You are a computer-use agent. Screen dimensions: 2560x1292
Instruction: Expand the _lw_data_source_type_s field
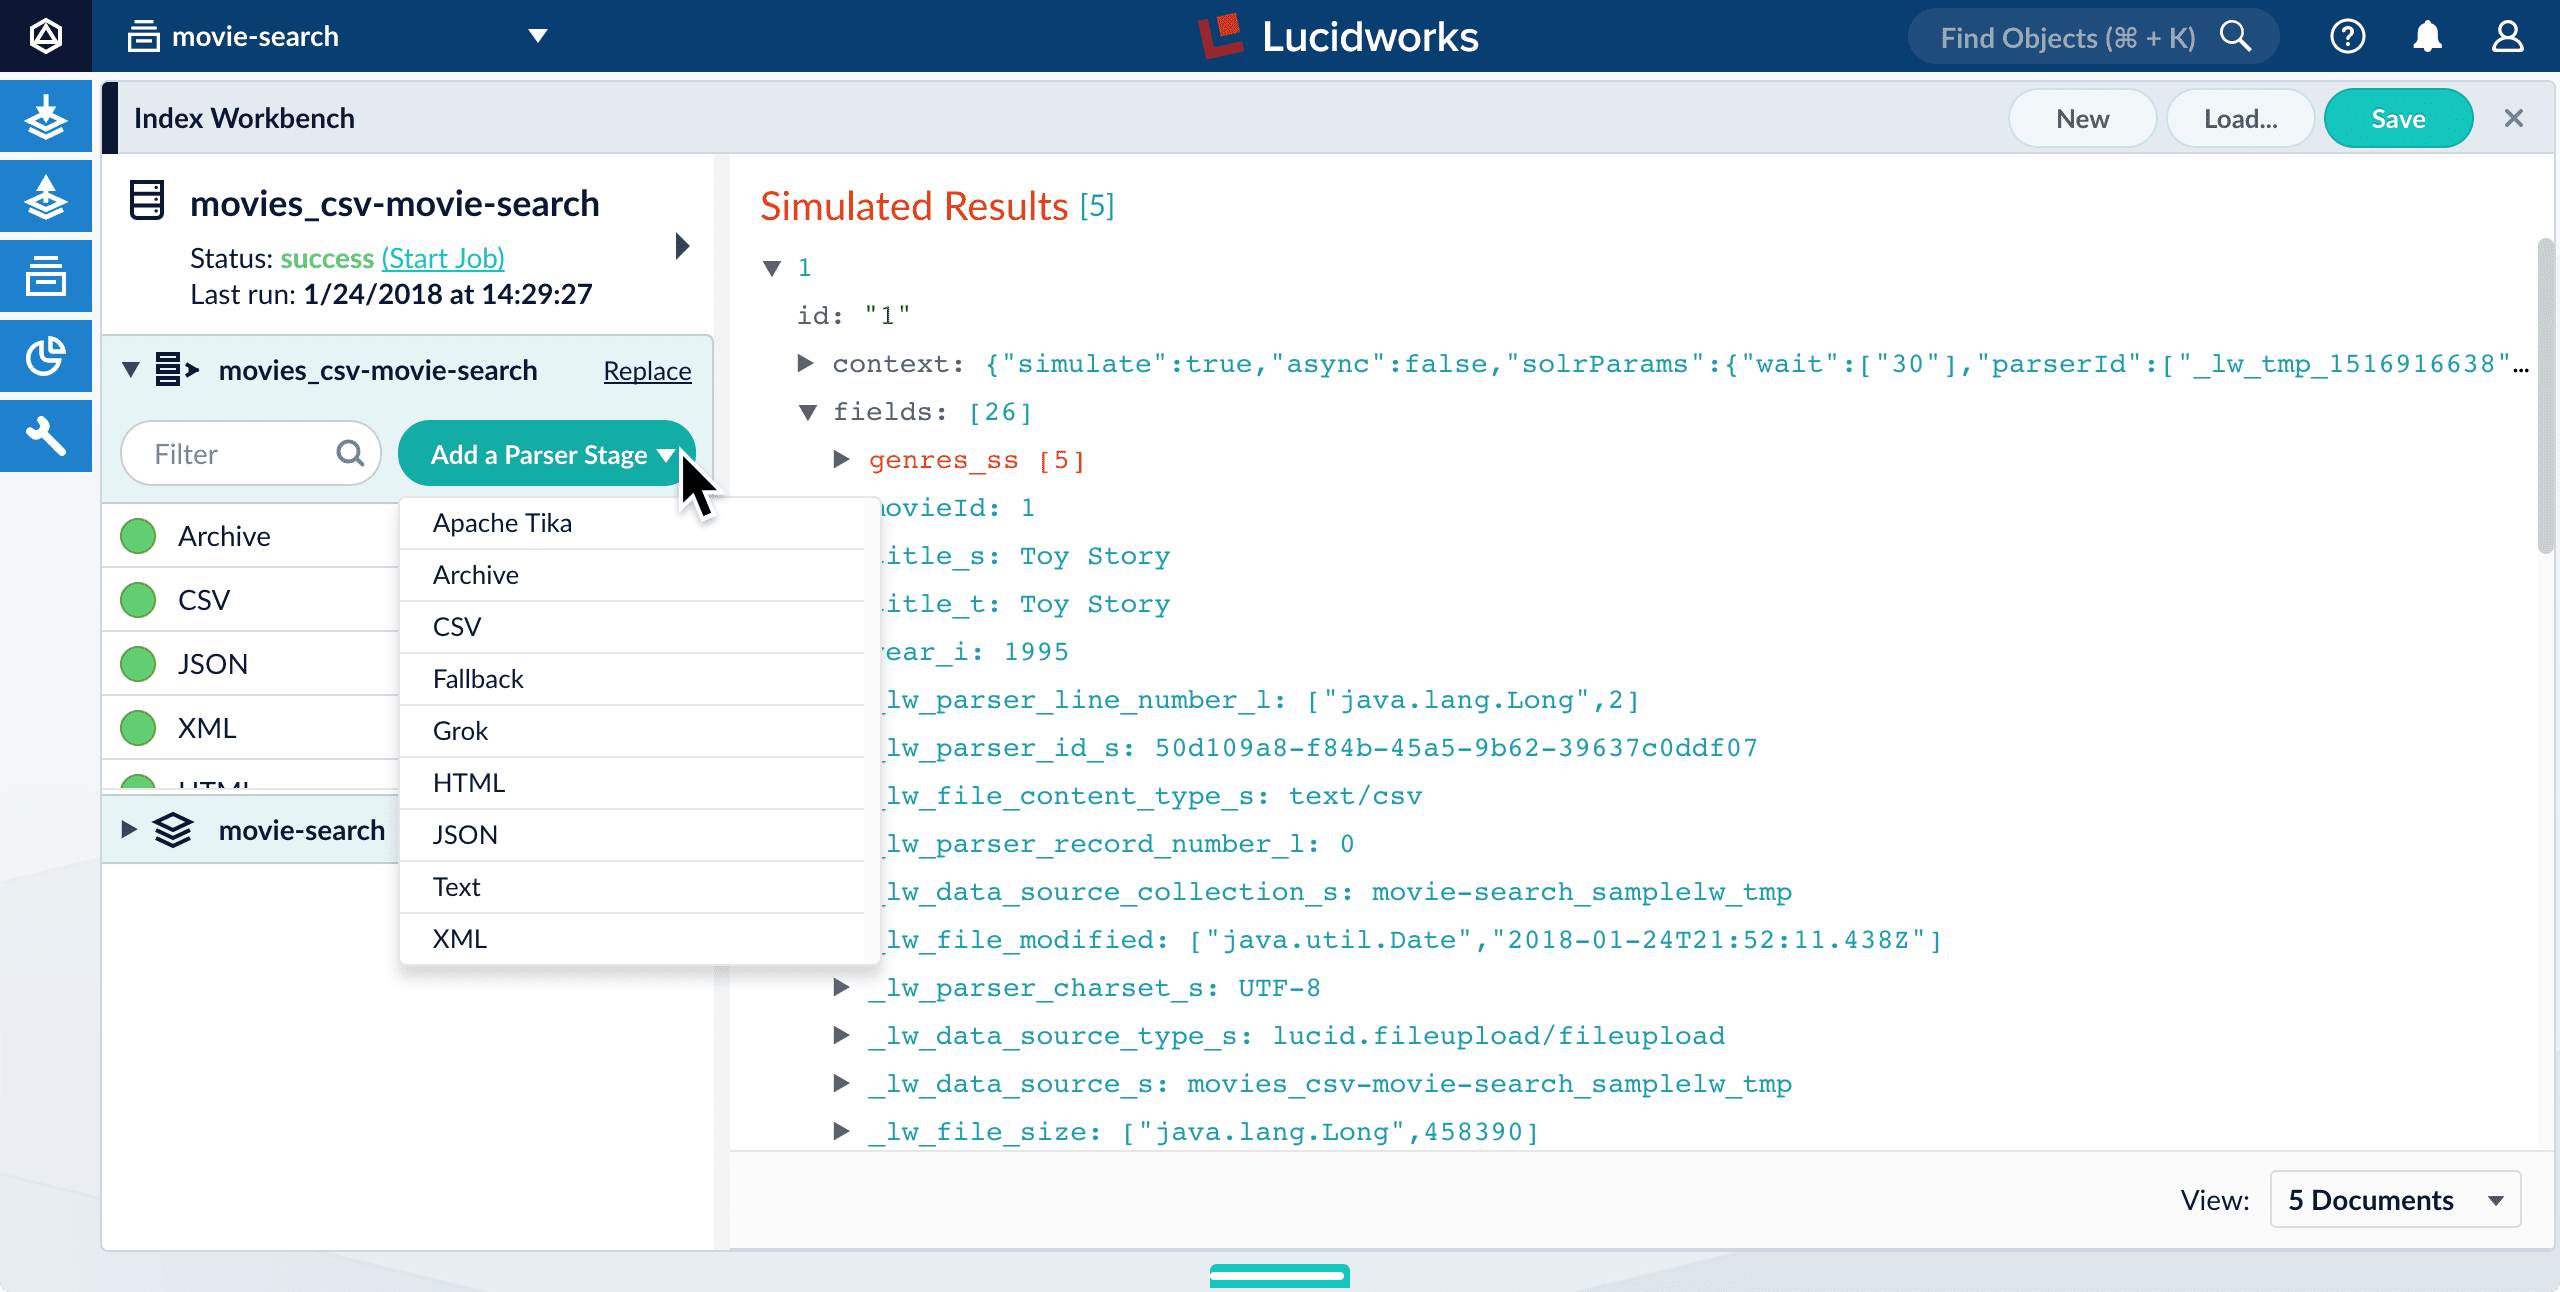(x=842, y=1035)
